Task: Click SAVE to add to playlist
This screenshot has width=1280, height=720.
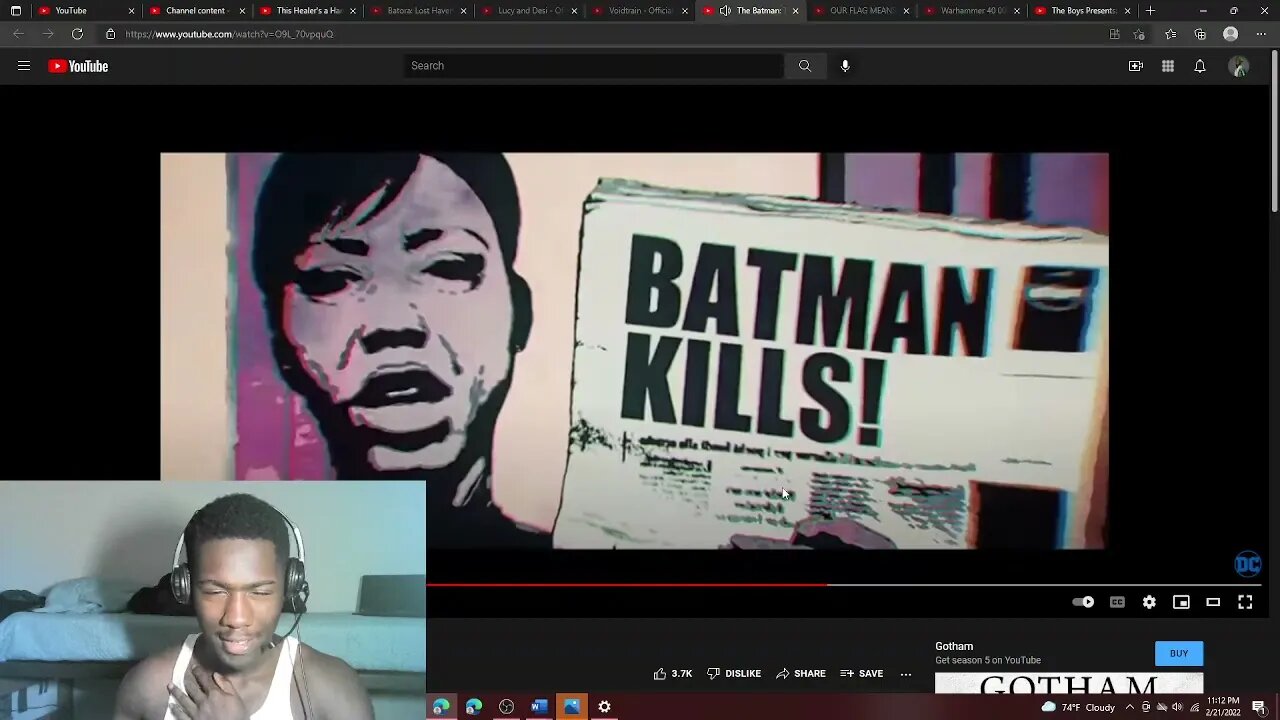Action: [x=862, y=674]
